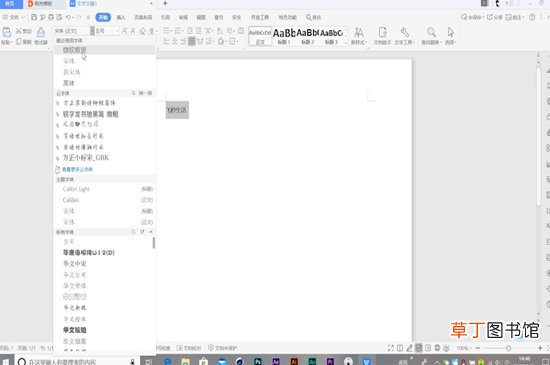
Task: Click the refresh cloud fonts button
Action: 142,93
